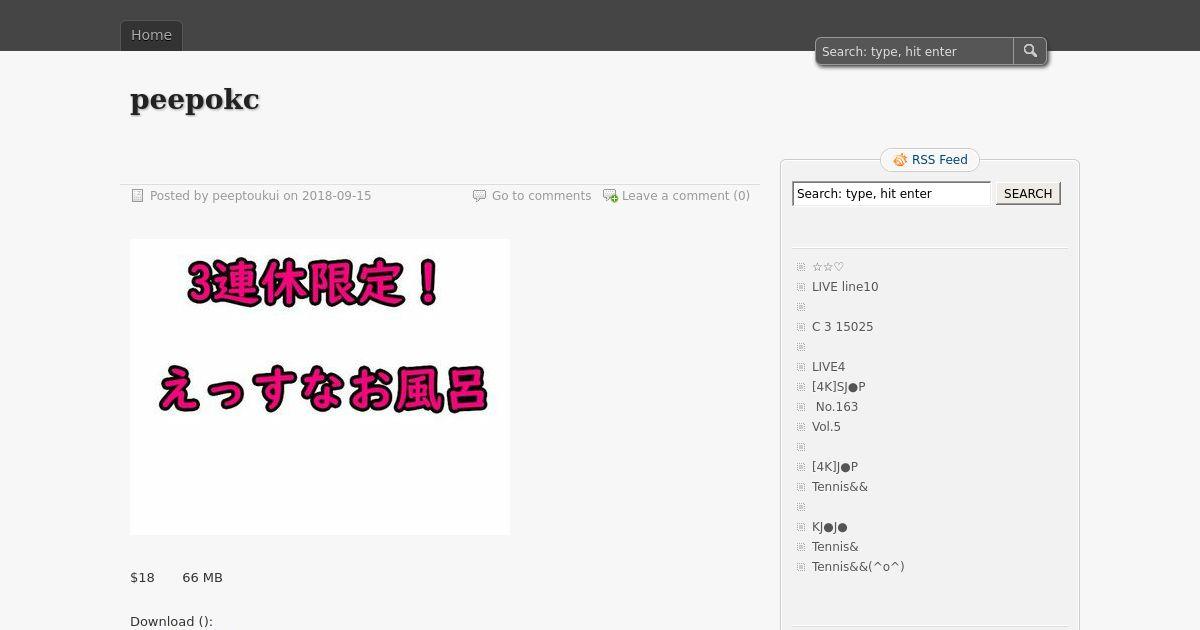Click the Download (): text
1200x630 pixels.
[x=171, y=622]
